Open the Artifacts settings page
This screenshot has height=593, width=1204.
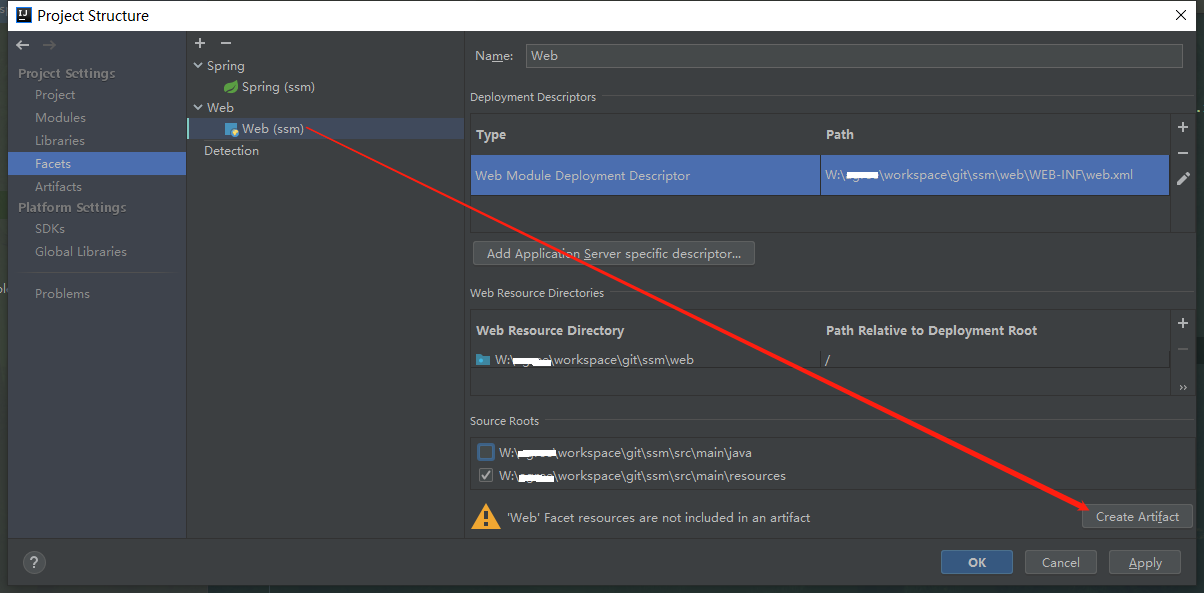tap(58, 187)
